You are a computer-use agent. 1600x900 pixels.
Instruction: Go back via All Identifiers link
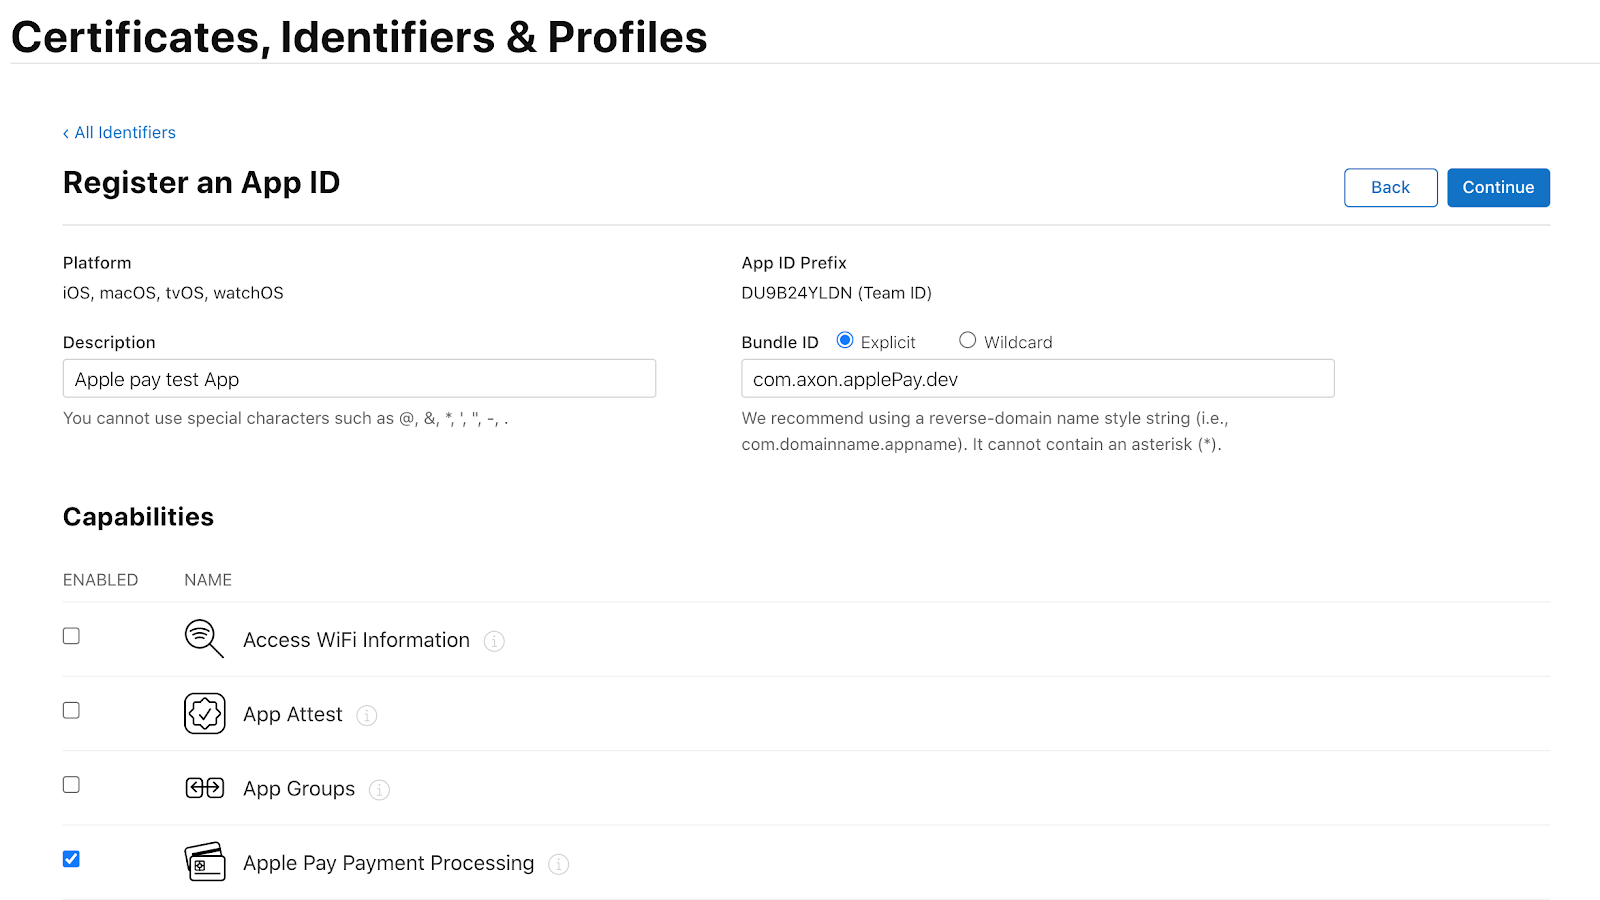[119, 132]
